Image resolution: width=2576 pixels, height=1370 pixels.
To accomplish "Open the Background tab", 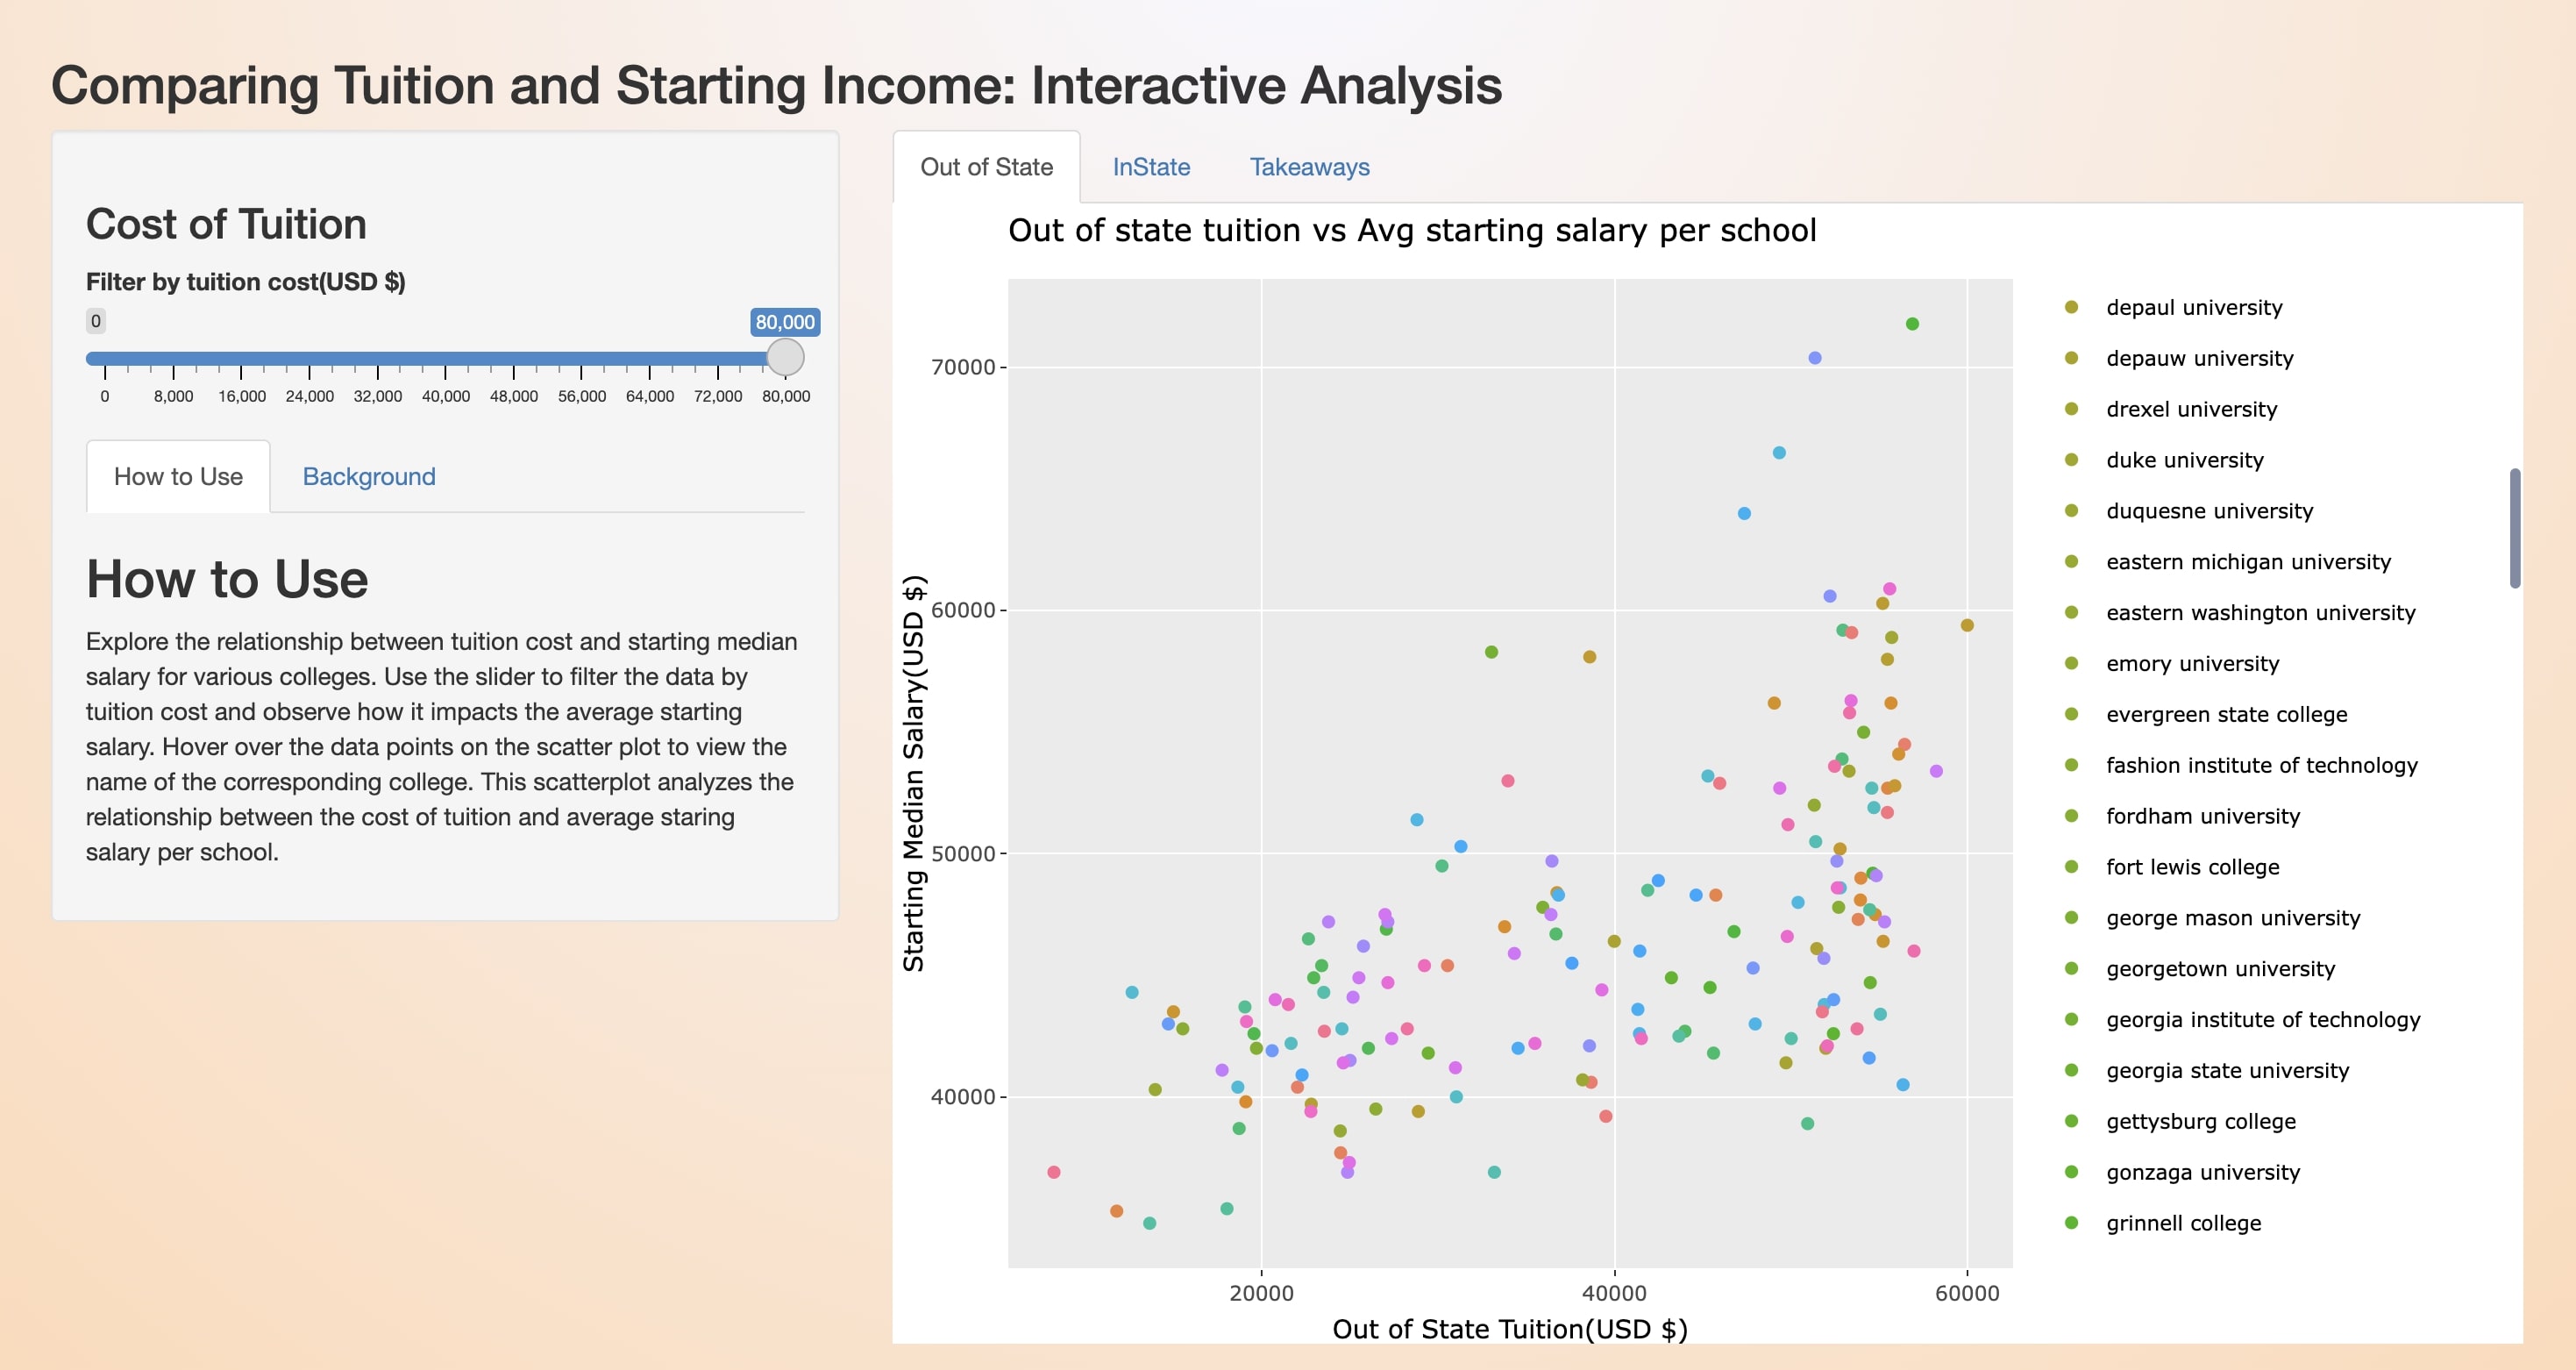I will pyautogui.click(x=369, y=477).
